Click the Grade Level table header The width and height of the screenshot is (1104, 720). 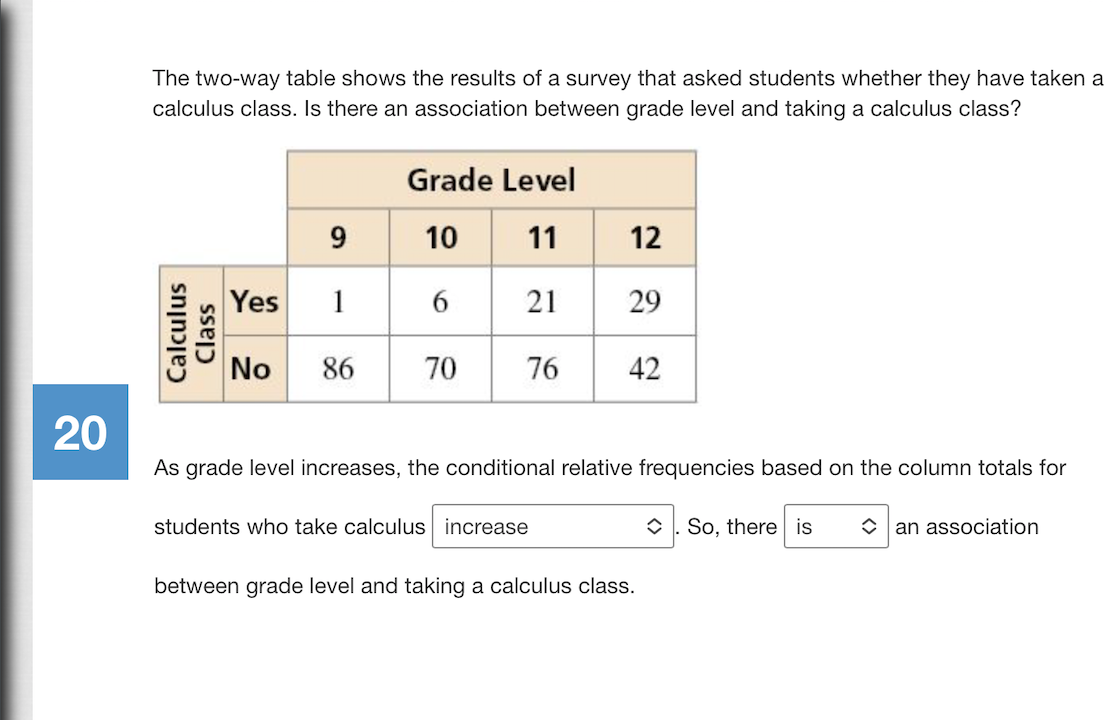[x=491, y=180]
